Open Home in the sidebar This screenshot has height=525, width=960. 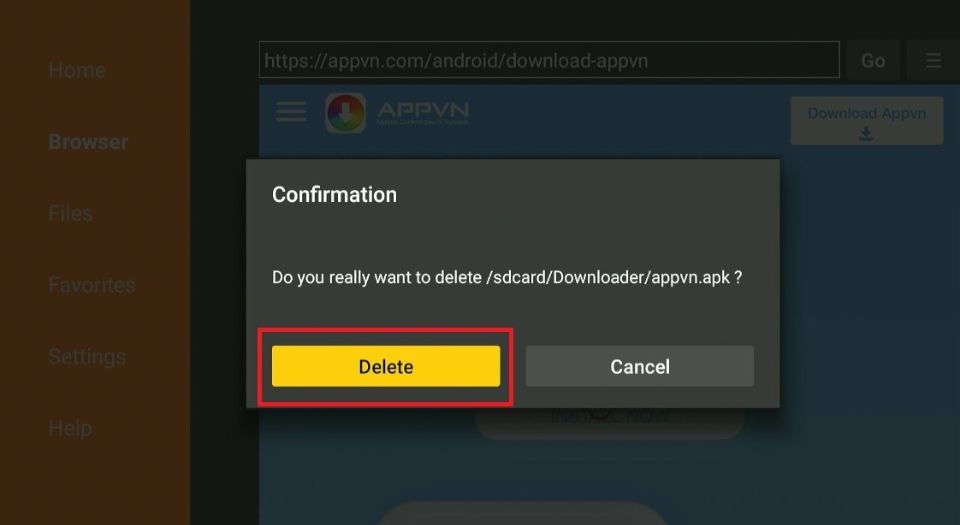point(77,70)
